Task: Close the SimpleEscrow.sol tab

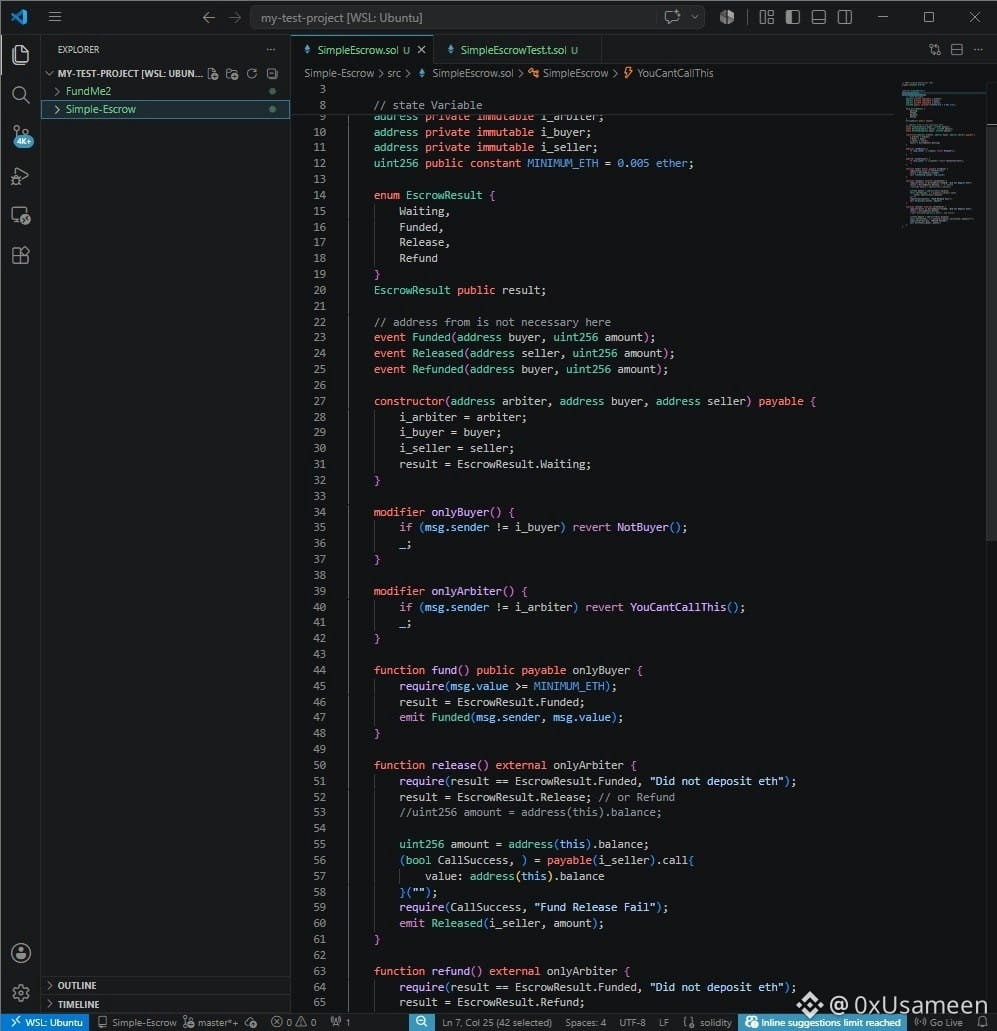Action: point(422,50)
